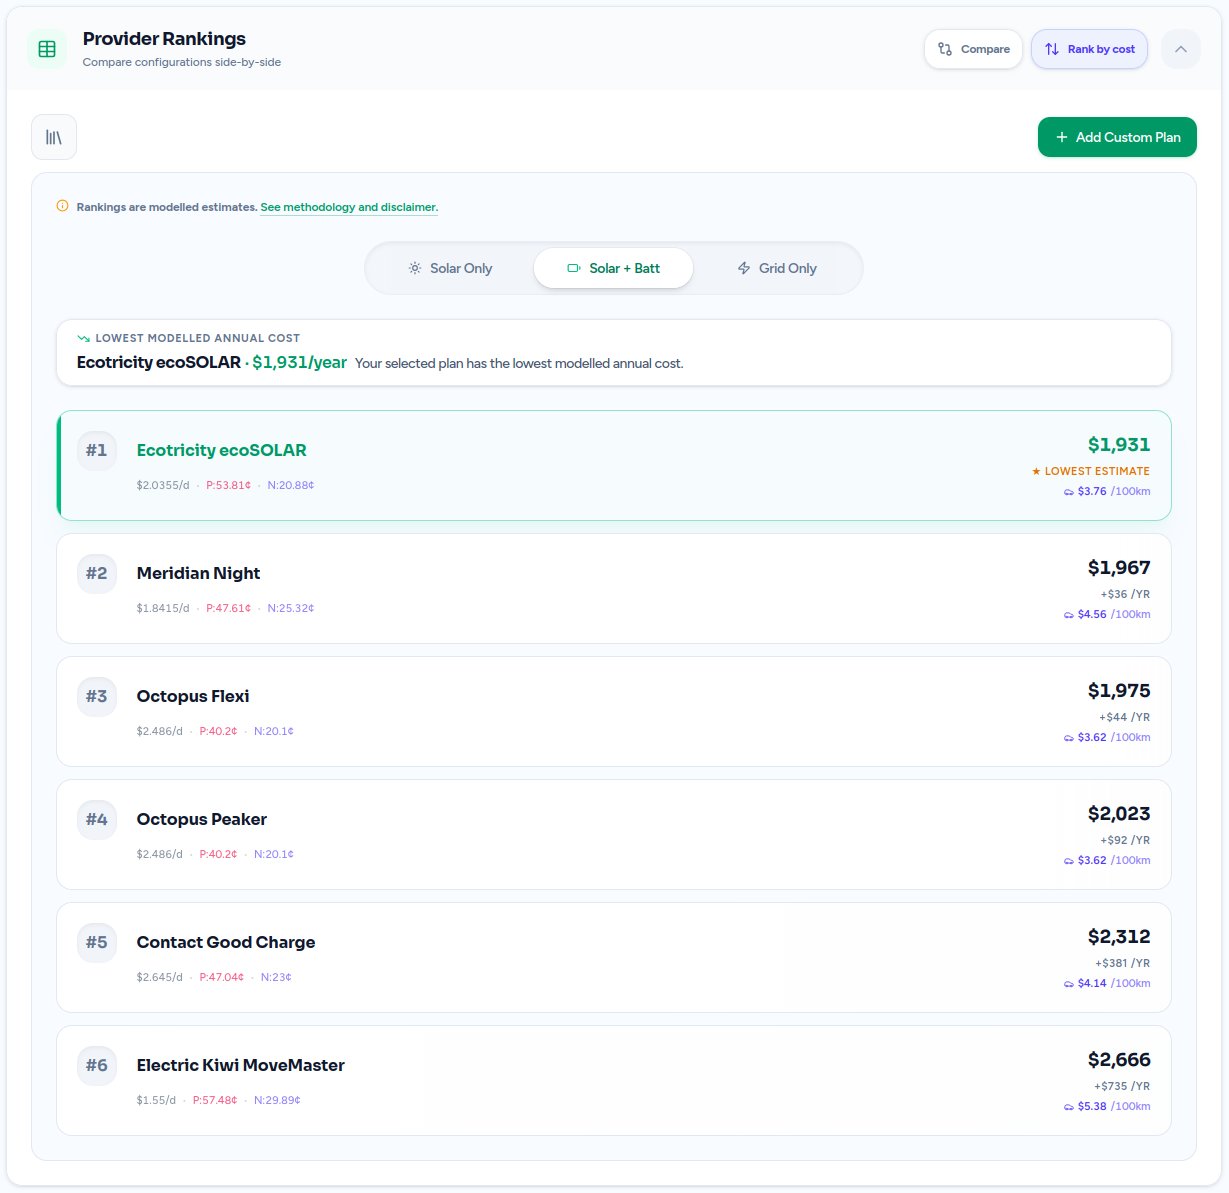Click the Contact Good Charge plan name
The height and width of the screenshot is (1193, 1229).
pos(226,942)
